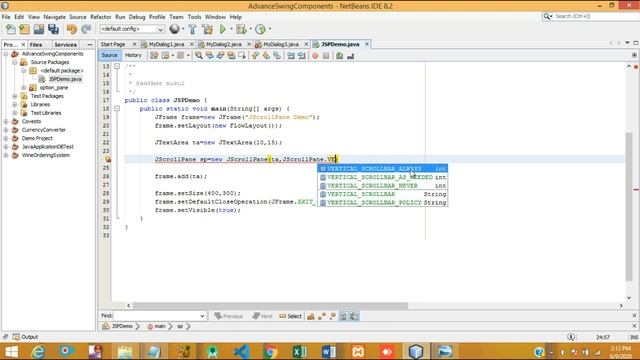Click the Next Bookmark icon in editor toolbar
This screenshot has width=640, height=360.
pyautogui.click(x=266, y=56)
